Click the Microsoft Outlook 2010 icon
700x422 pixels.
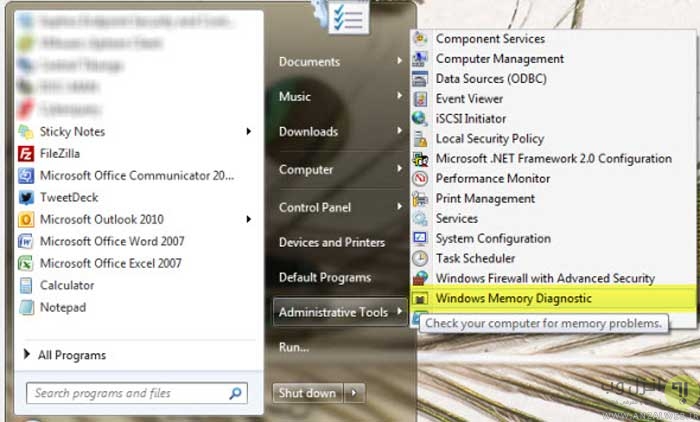[x=25, y=219]
